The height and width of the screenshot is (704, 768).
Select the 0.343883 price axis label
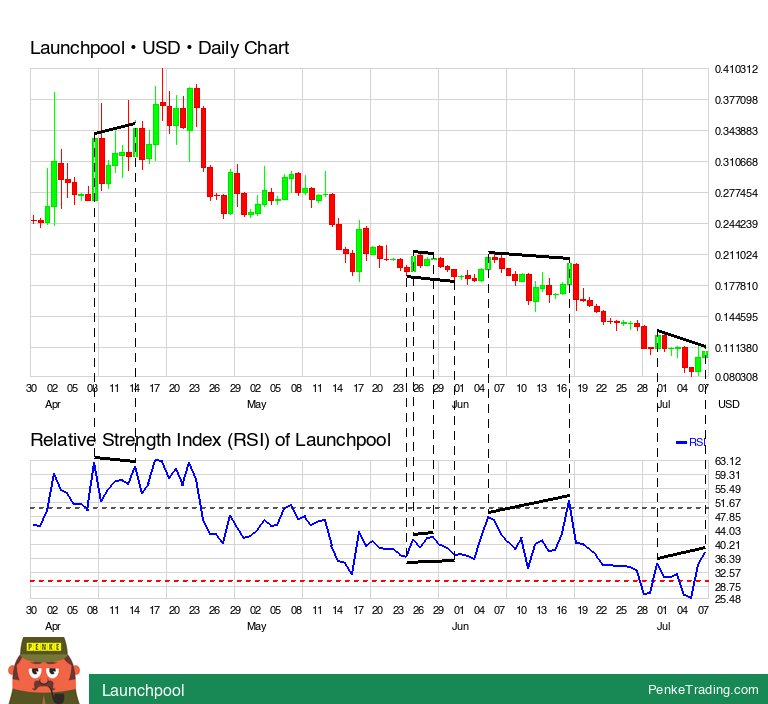[736, 131]
